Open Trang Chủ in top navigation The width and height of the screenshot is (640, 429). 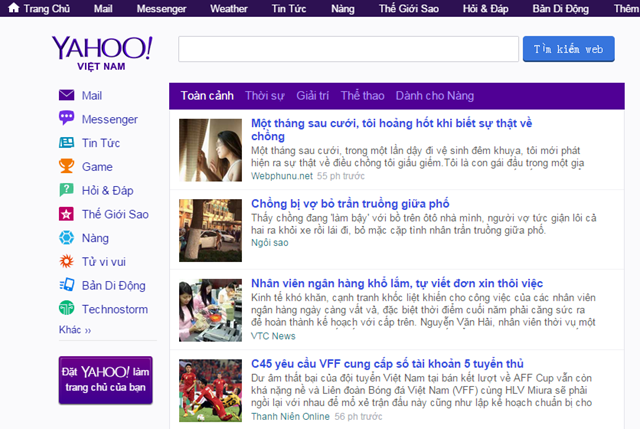(x=47, y=9)
